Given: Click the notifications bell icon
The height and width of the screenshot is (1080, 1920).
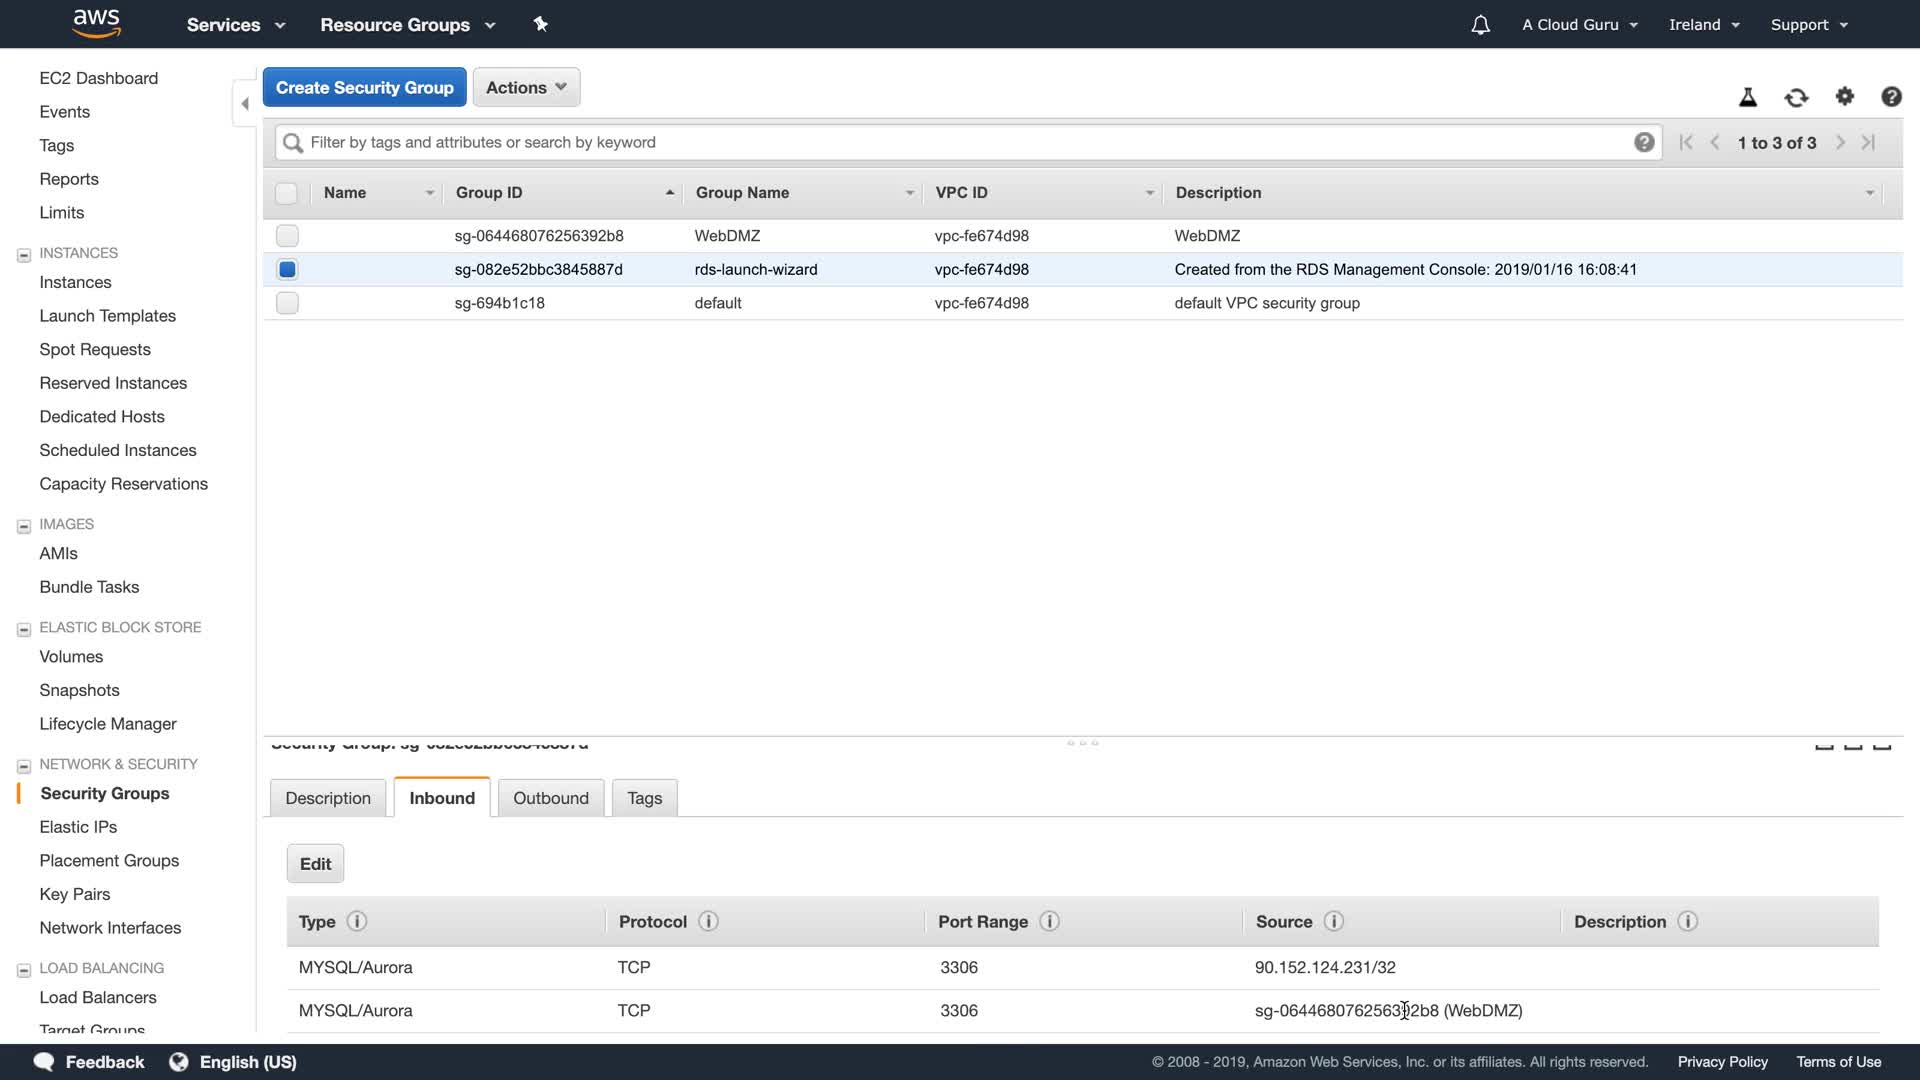Looking at the screenshot, I should click(1480, 25).
